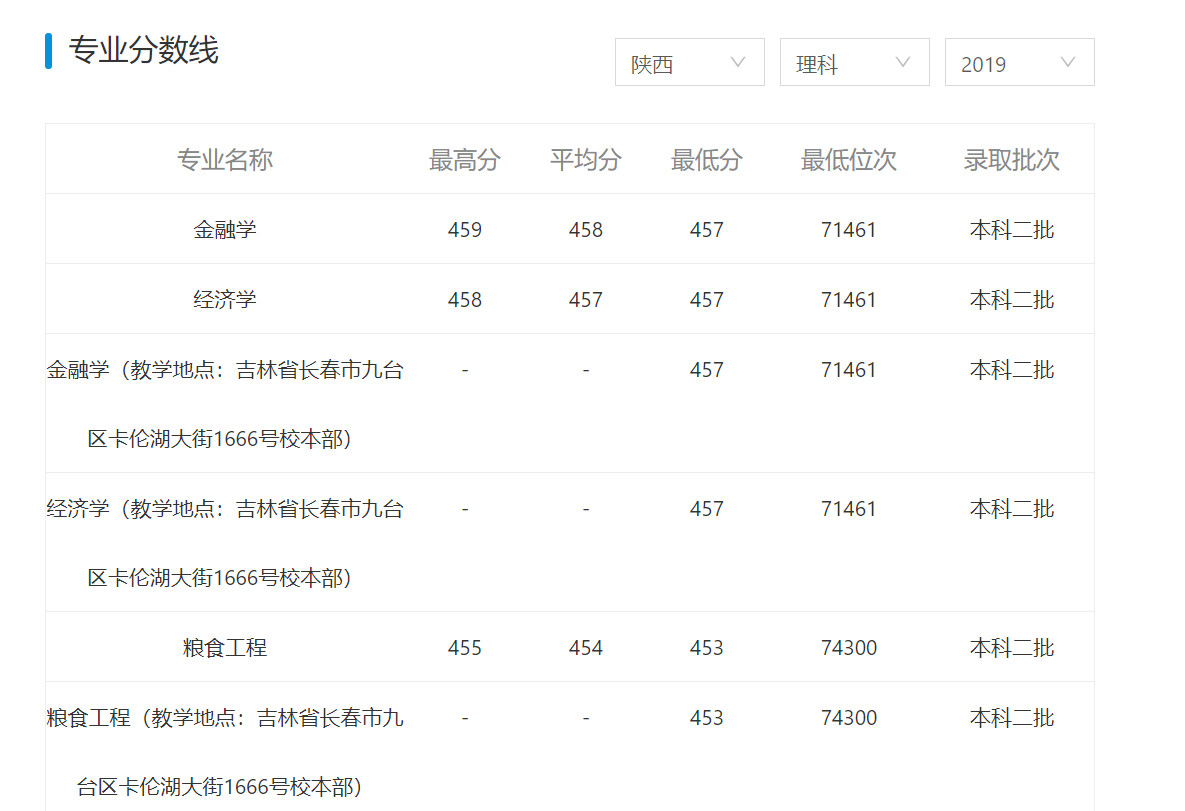Image resolution: width=1185 pixels, height=811 pixels.
Task: Open the 陕西 province dropdown
Action: click(x=689, y=62)
